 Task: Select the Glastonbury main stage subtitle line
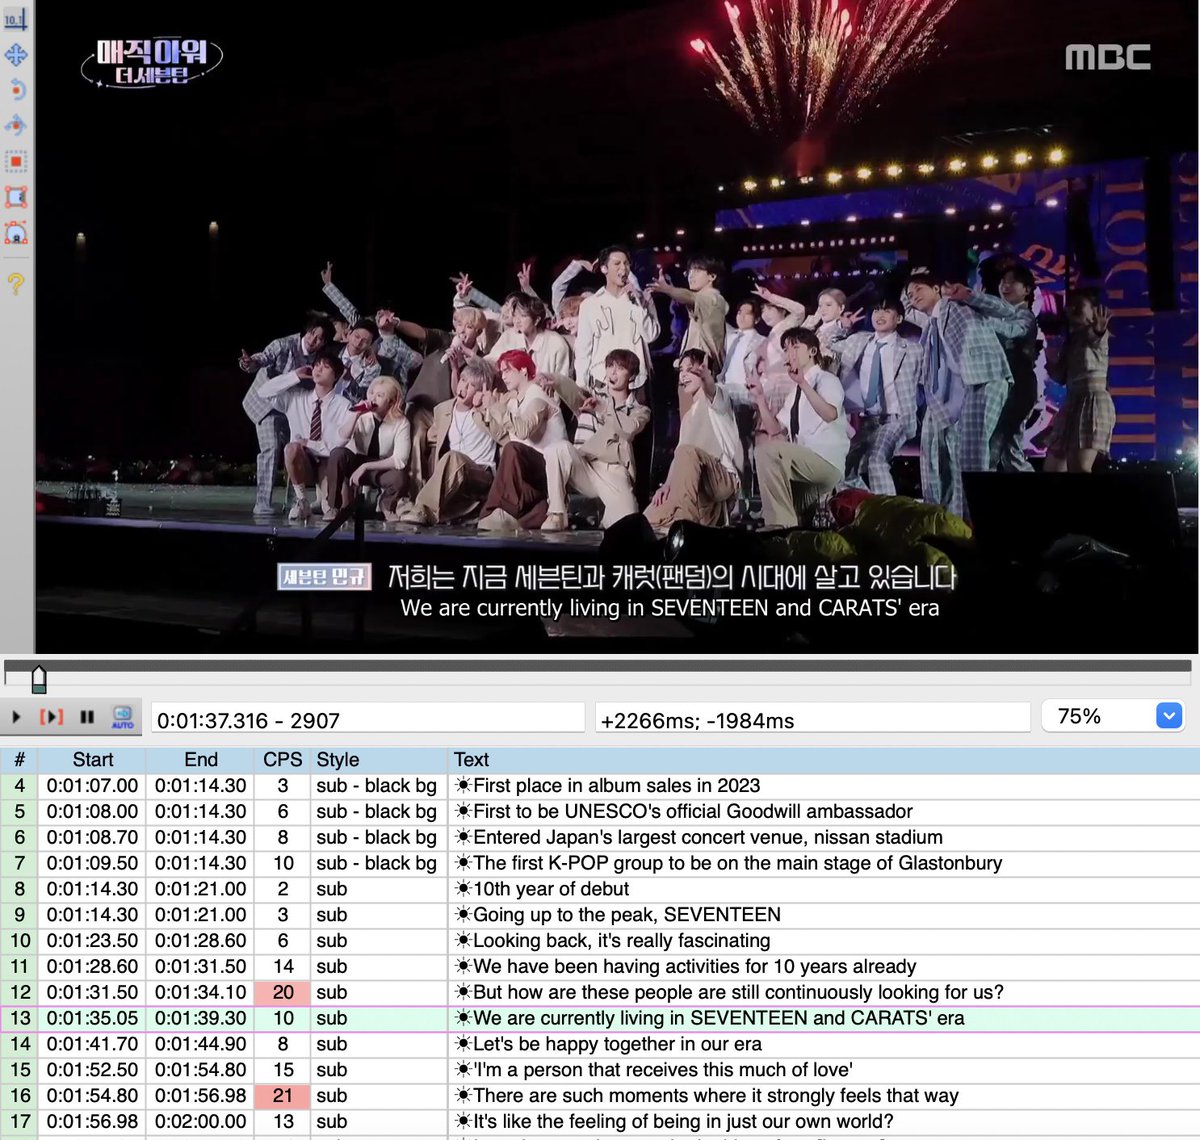600,864
